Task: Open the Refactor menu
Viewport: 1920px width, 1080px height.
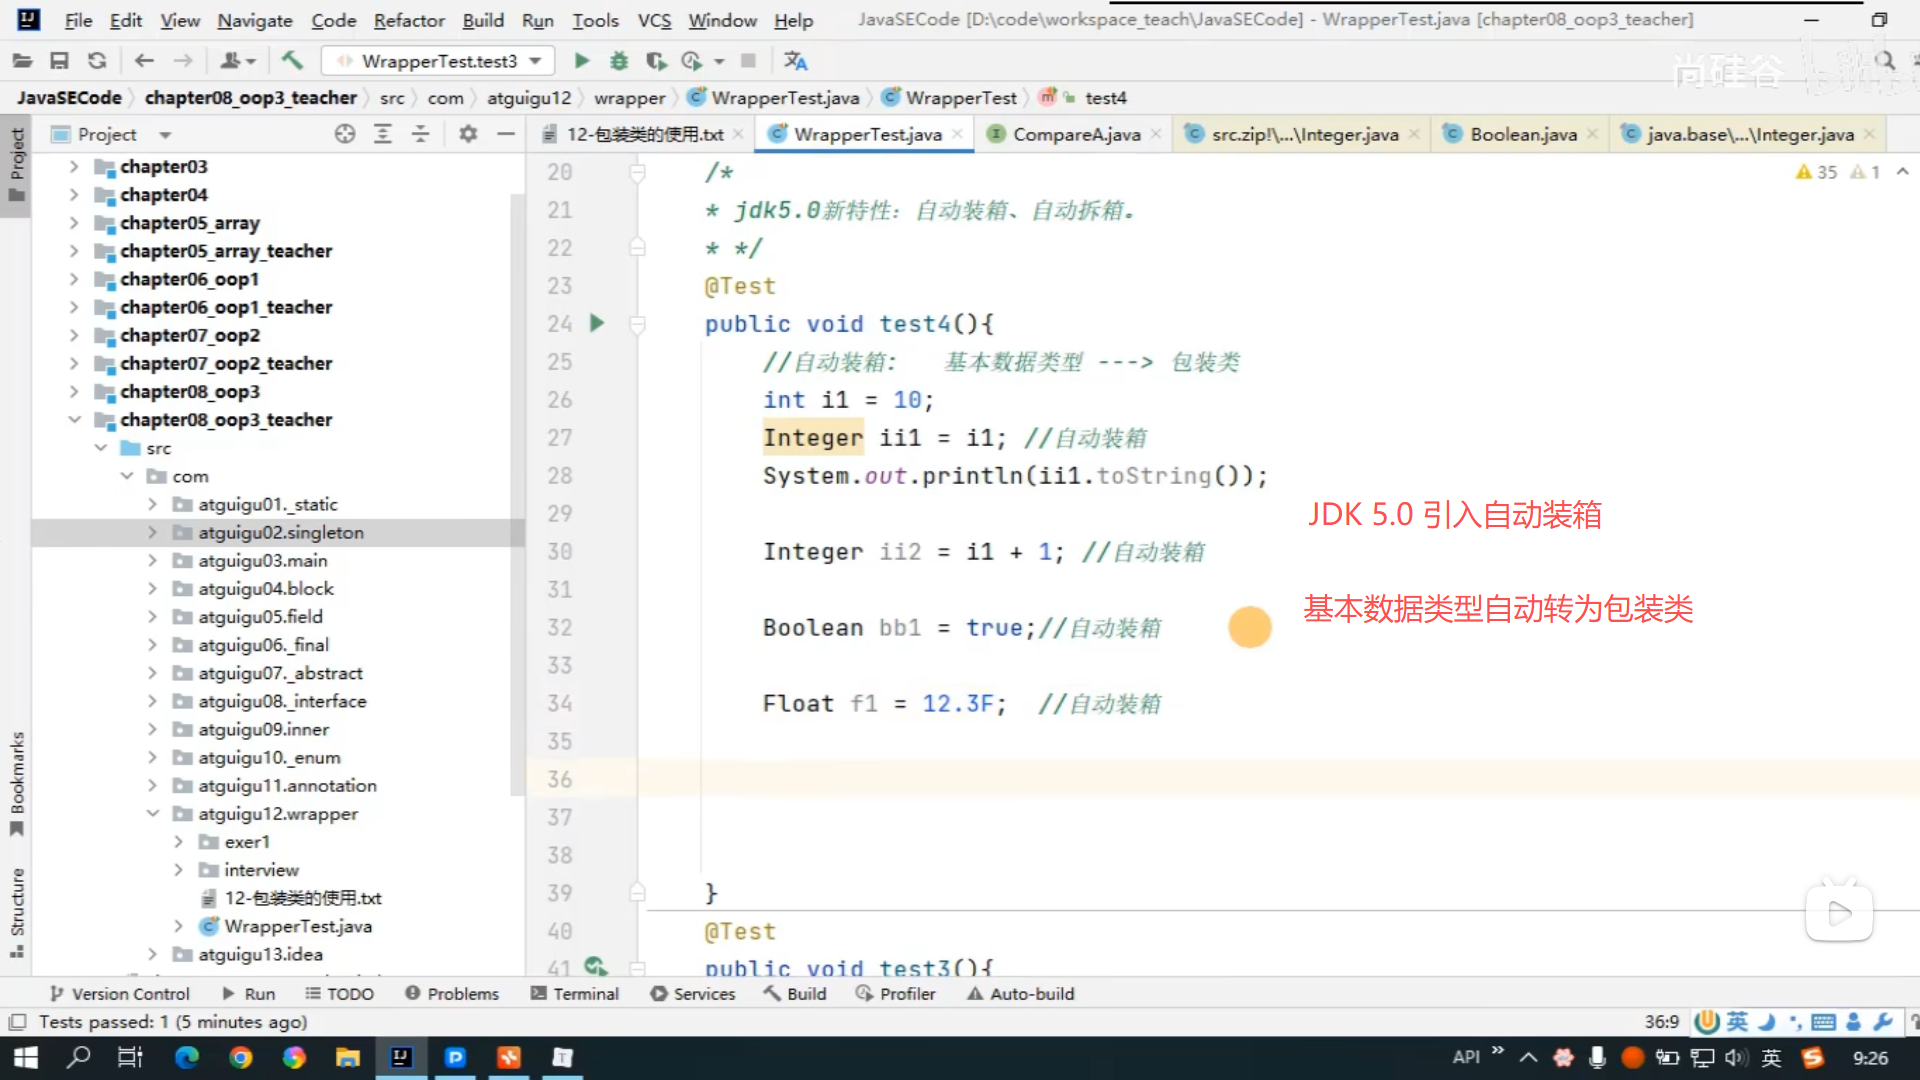Action: click(x=408, y=20)
